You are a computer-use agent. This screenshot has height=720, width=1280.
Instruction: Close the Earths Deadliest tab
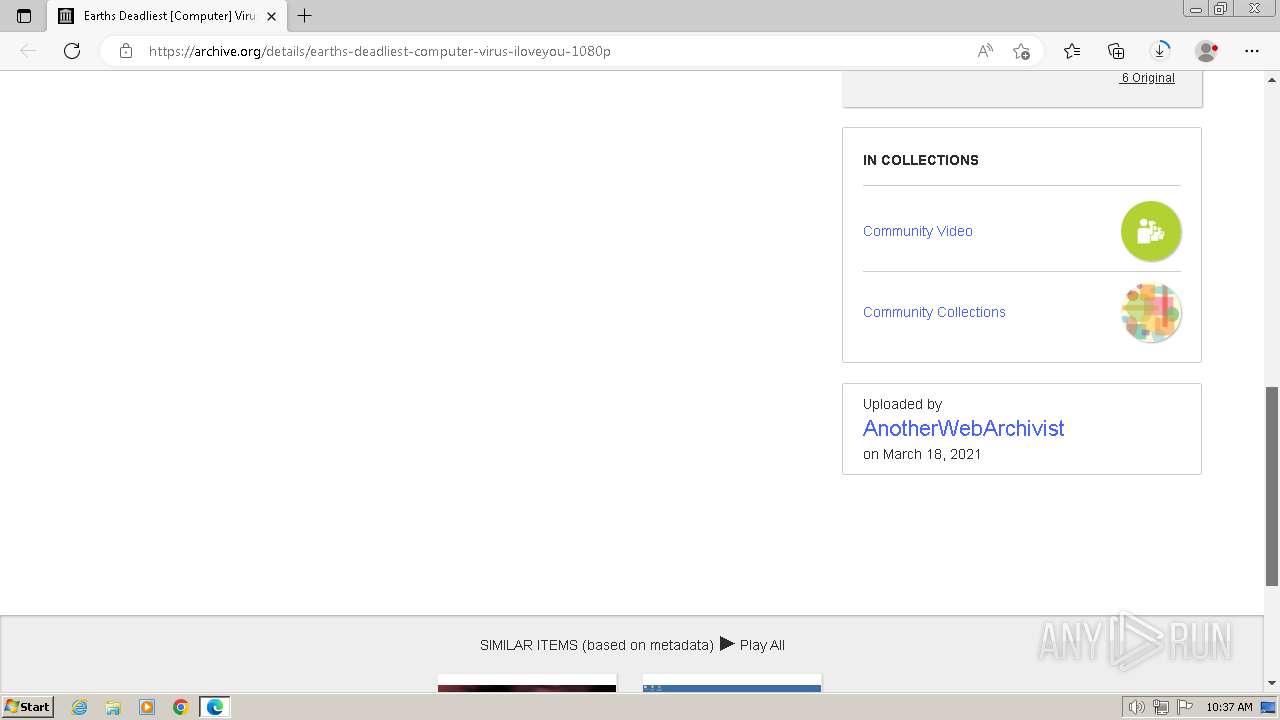pos(271,16)
